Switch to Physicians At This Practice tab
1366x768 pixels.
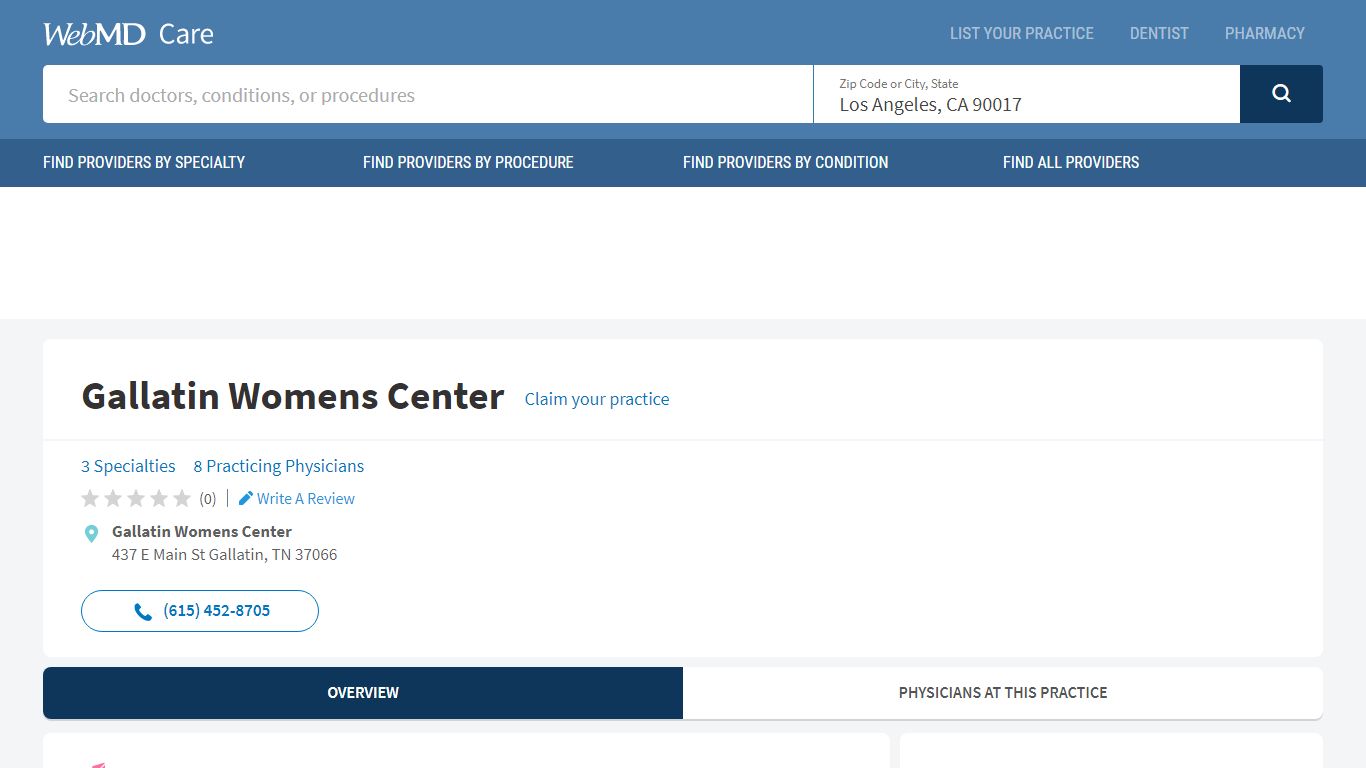pyautogui.click(x=1003, y=692)
